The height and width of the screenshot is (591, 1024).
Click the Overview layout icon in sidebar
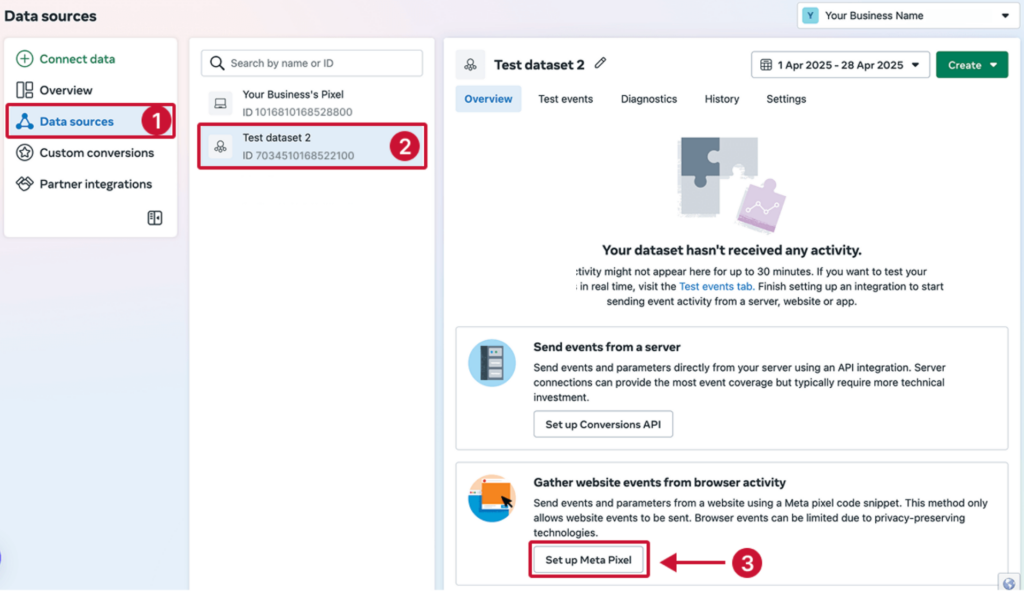pos(24,90)
